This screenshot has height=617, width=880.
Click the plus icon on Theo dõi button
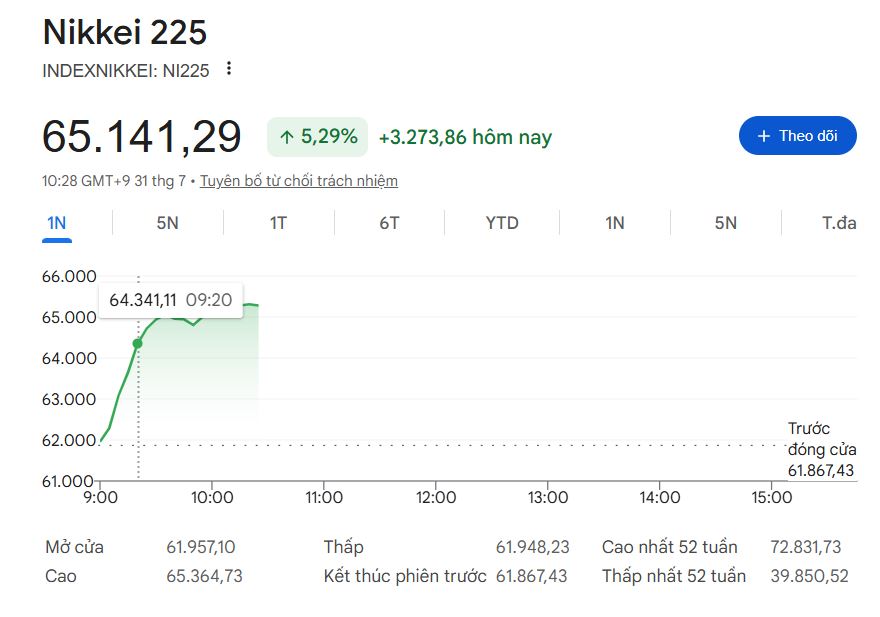point(764,136)
